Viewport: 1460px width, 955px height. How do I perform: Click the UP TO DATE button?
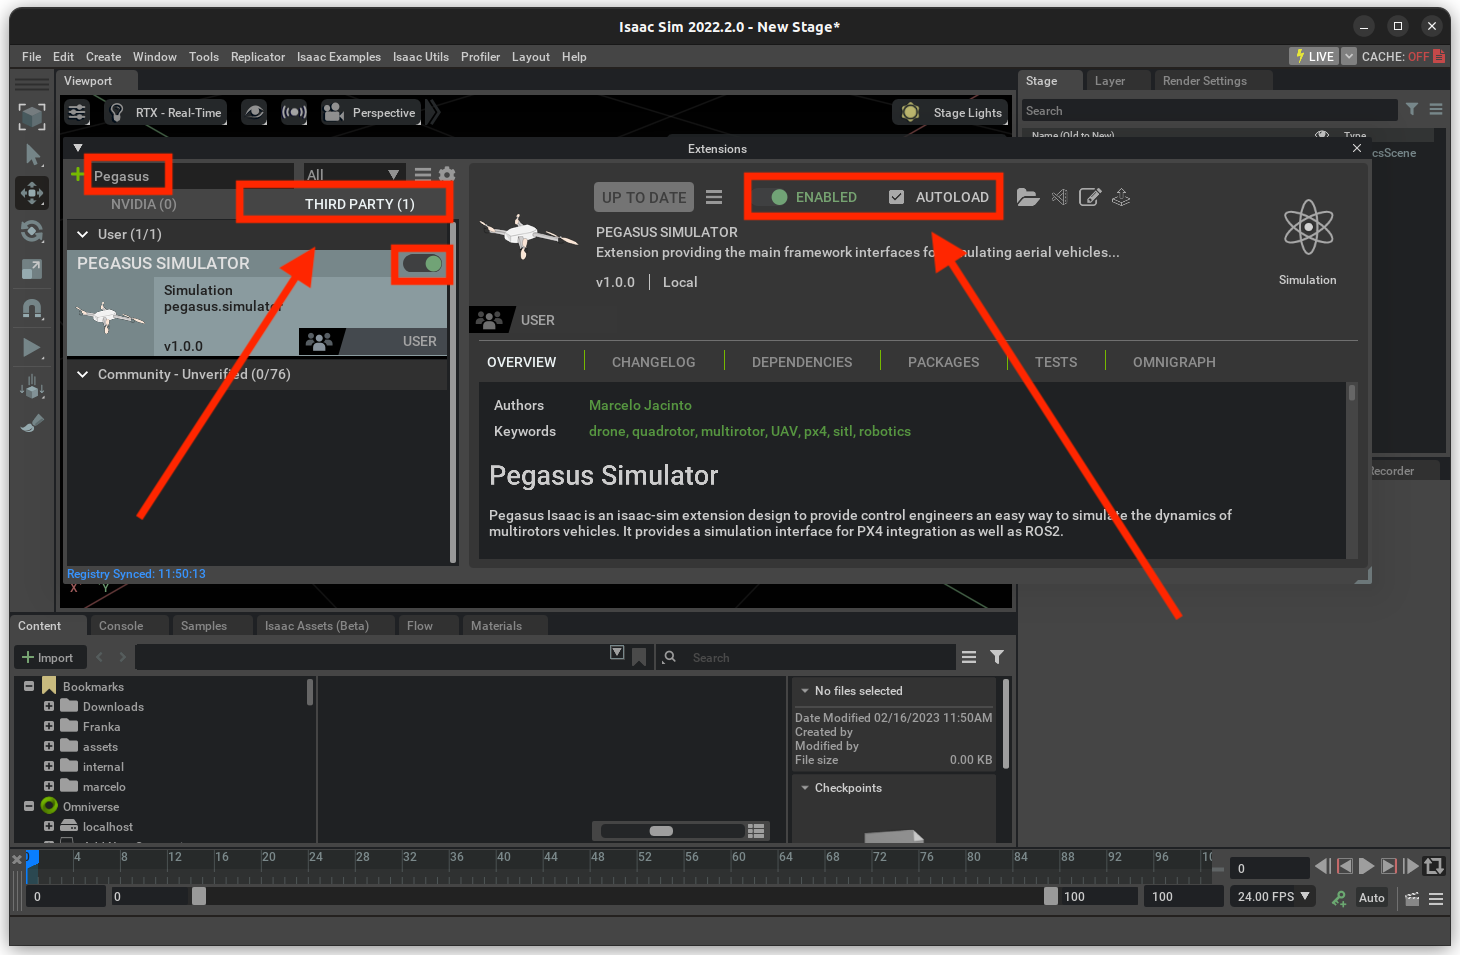(643, 197)
